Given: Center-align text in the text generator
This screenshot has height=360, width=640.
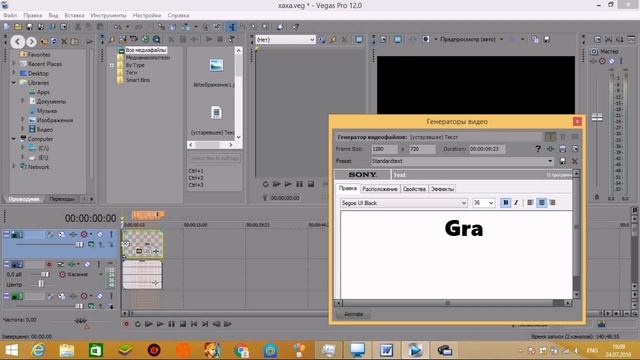Looking at the screenshot, I should 541,202.
